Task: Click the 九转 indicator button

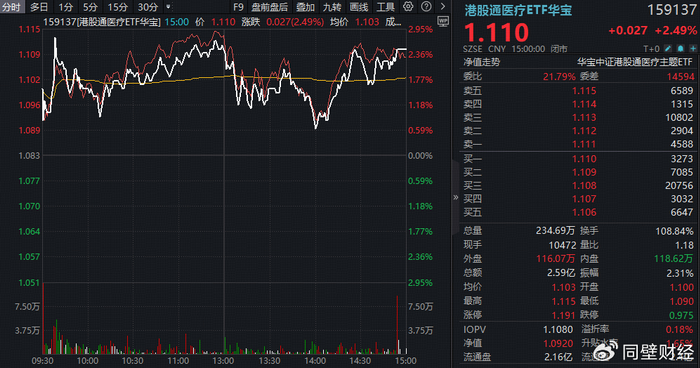Action: pyautogui.click(x=332, y=7)
